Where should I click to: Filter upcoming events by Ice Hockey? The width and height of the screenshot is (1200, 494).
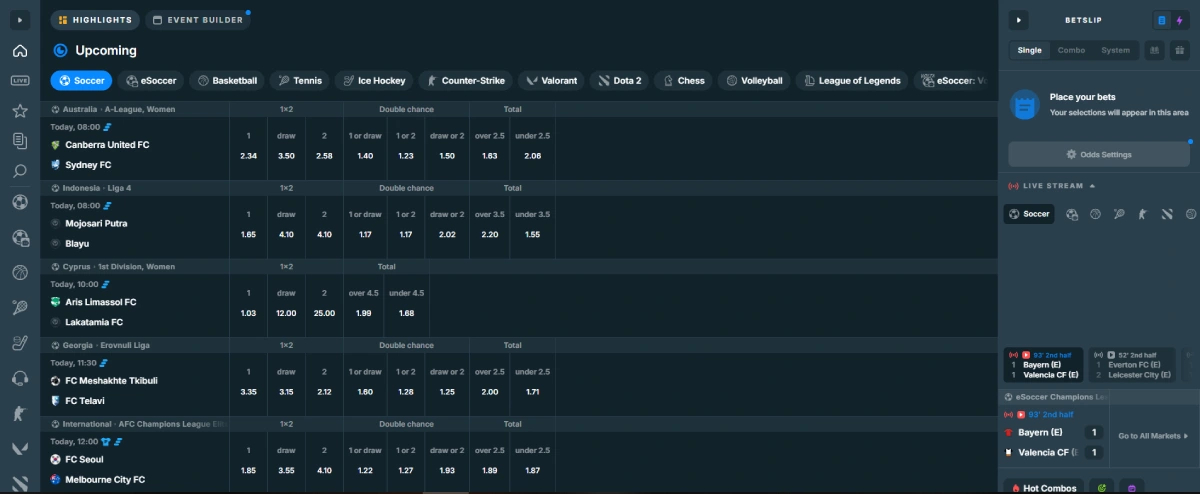pos(373,81)
